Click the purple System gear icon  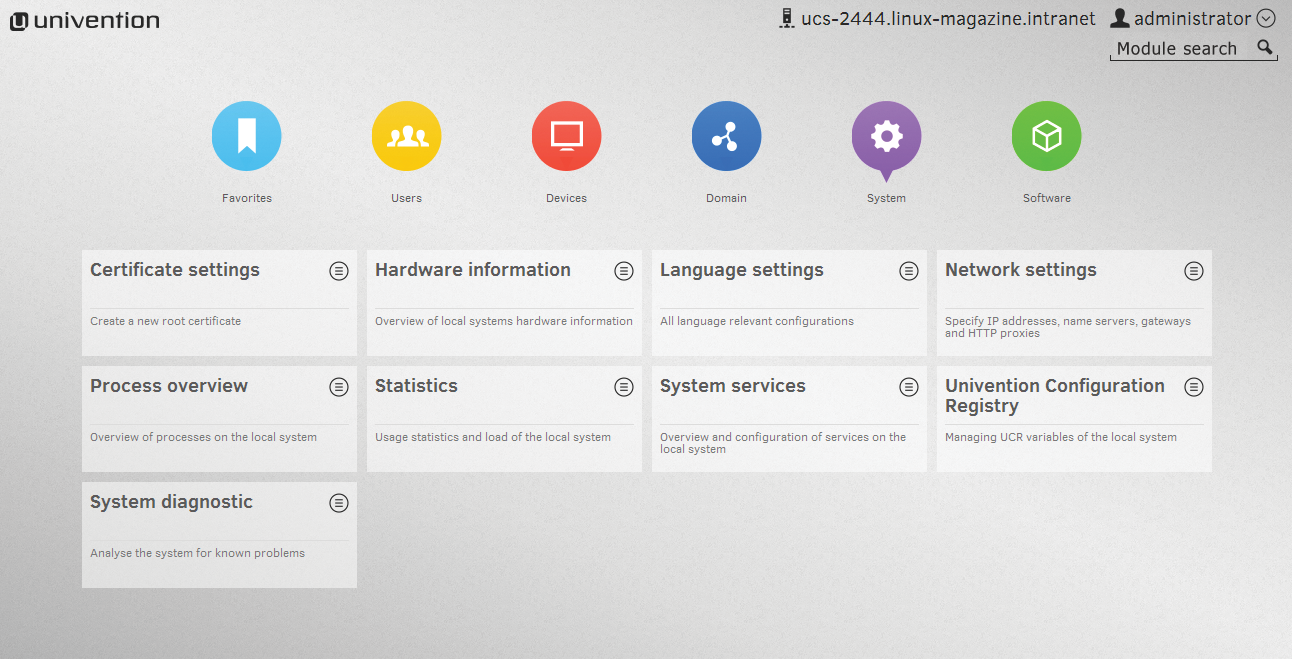[x=886, y=136]
